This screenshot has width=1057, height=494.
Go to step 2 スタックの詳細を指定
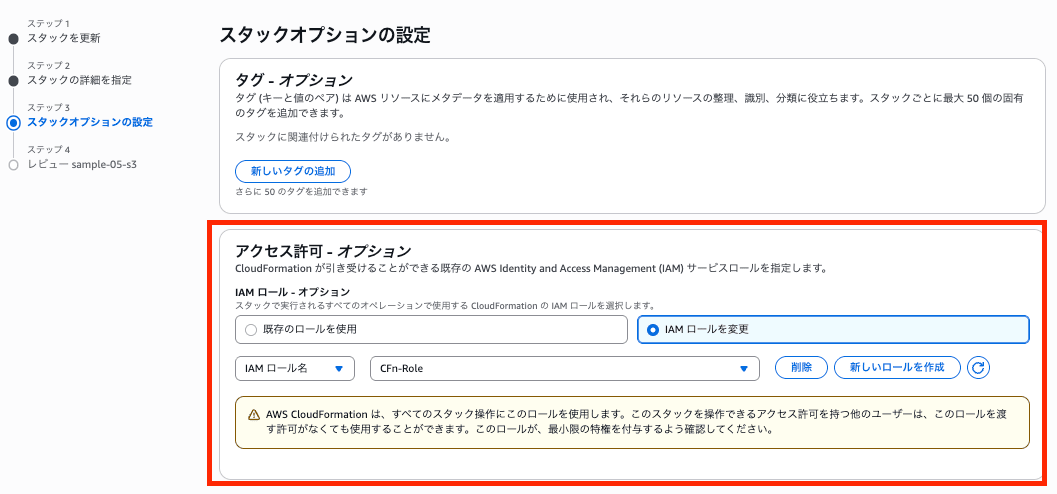(80, 80)
